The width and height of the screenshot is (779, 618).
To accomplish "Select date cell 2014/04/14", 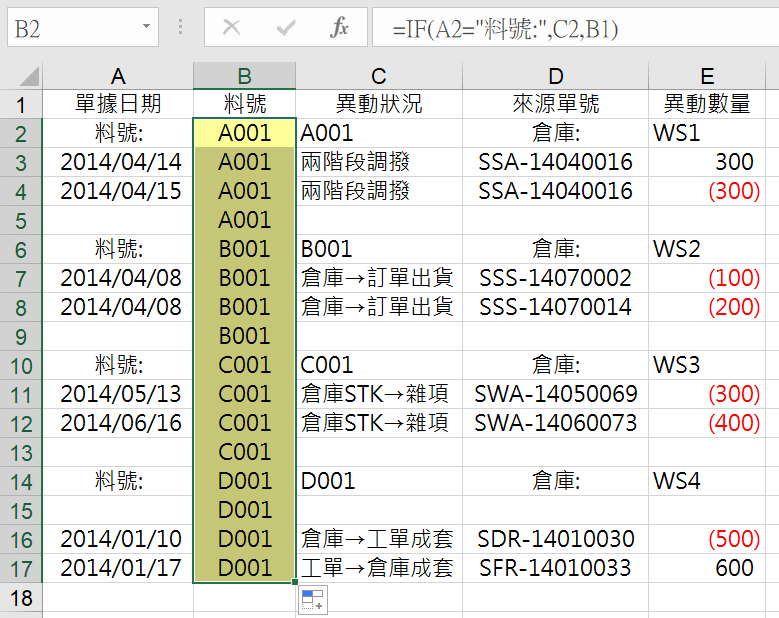I will (118, 162).
